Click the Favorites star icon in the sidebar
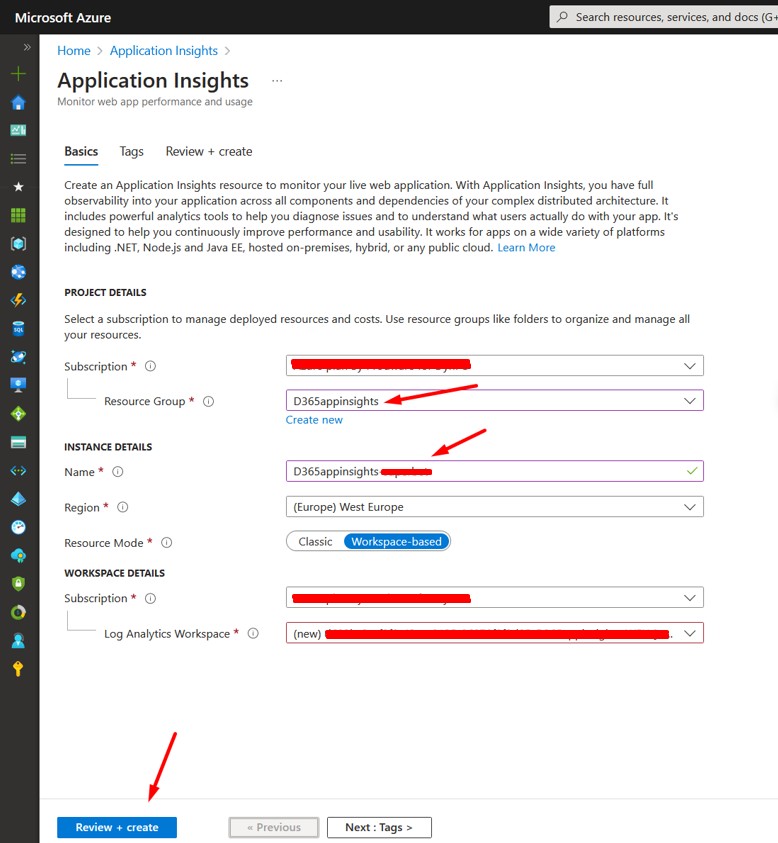 [18, 187]
